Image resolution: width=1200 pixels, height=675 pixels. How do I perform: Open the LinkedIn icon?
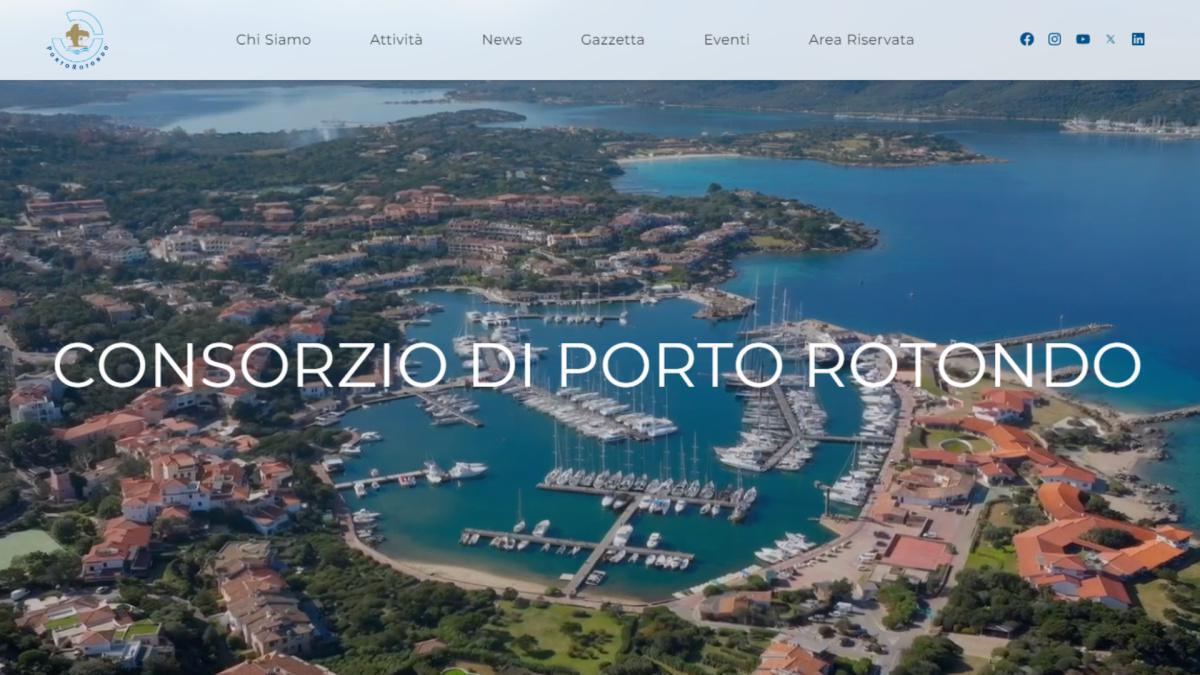[1138, 39]
